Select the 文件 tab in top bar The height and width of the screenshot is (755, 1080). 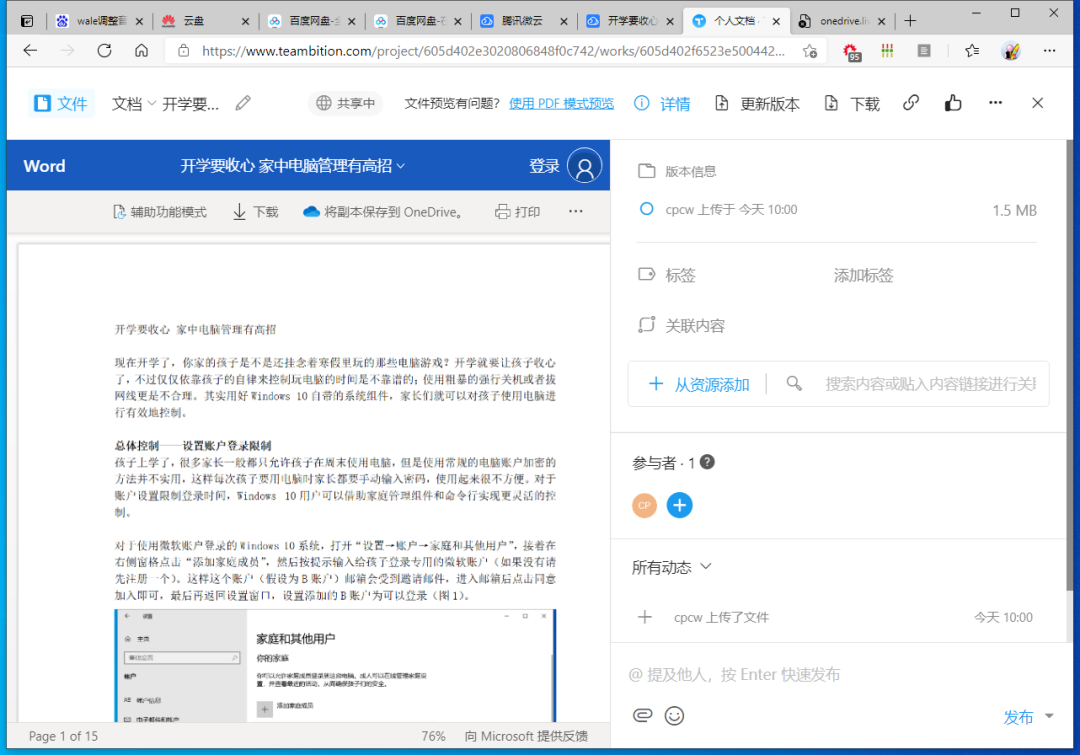coord(61,103)
